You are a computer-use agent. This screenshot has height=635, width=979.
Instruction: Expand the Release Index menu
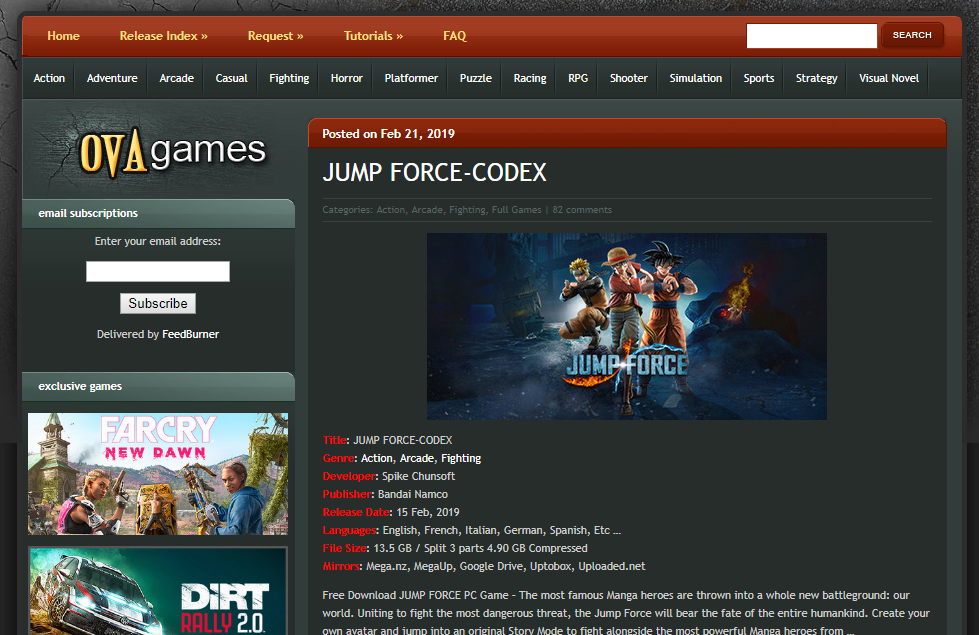point(163,35)
